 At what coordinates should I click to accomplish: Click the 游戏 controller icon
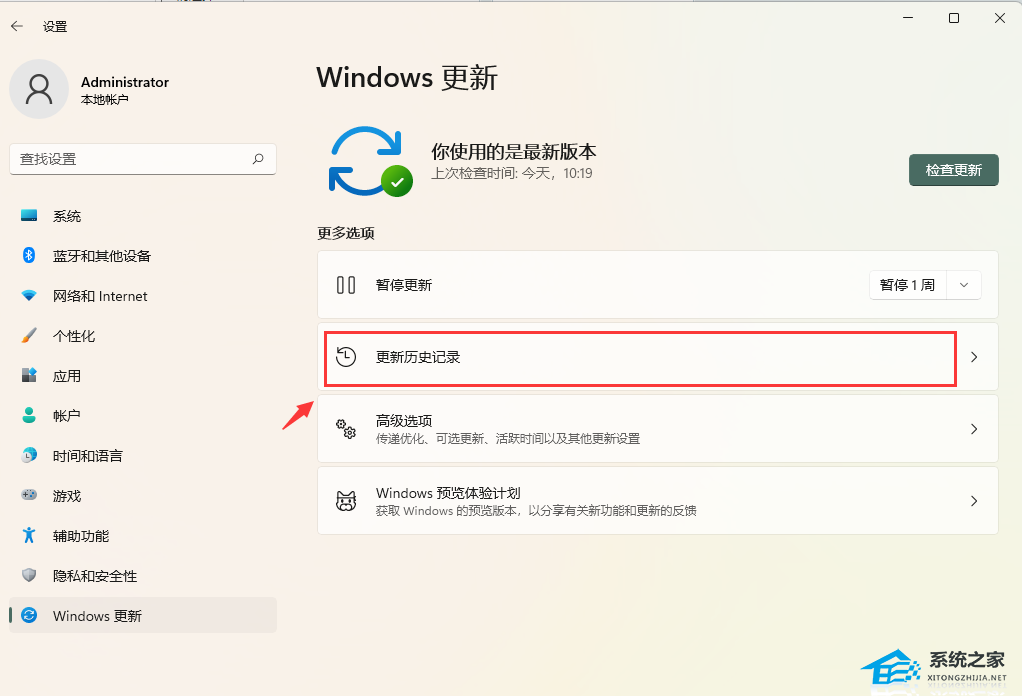(29, 496)
